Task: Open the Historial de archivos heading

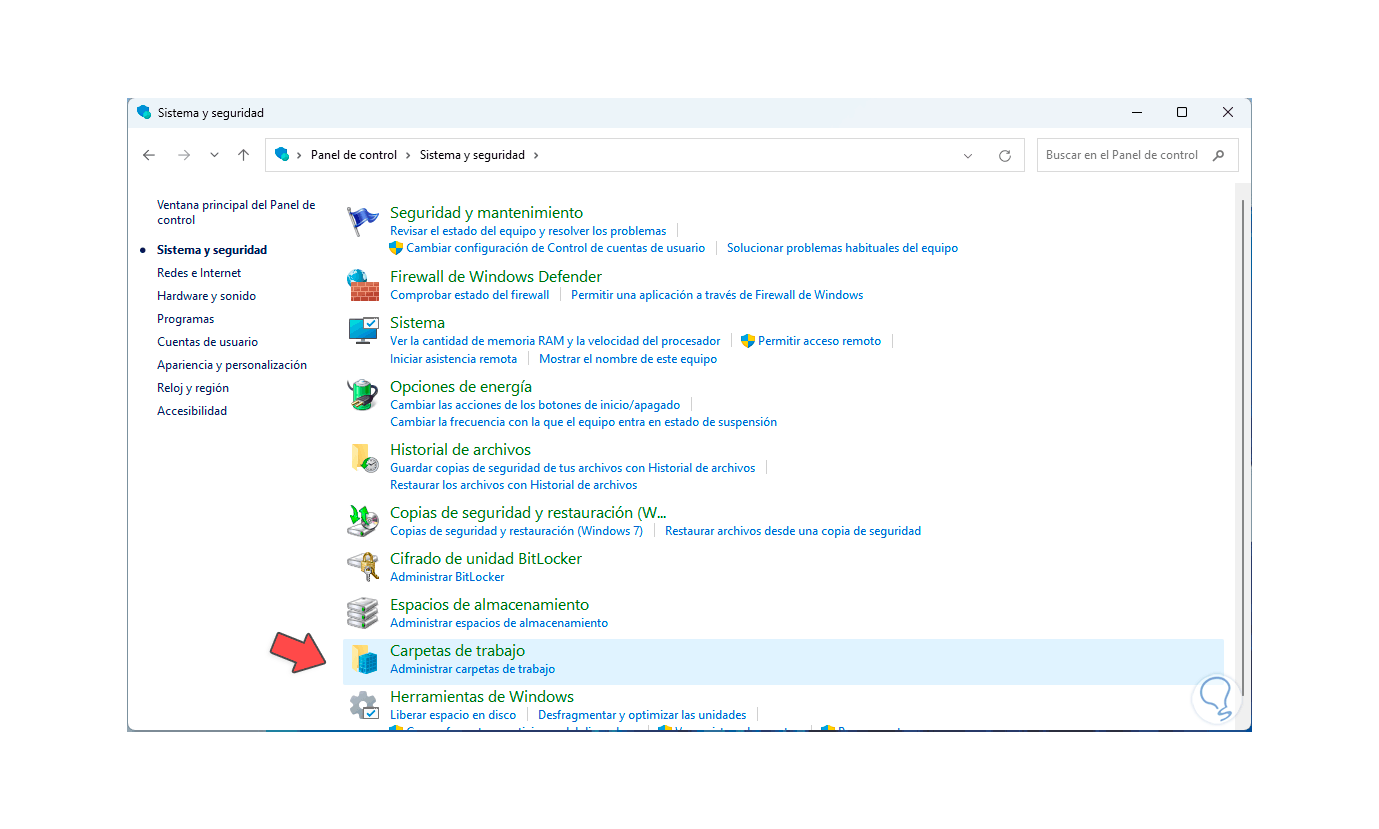Action: (x=461, y=449)
